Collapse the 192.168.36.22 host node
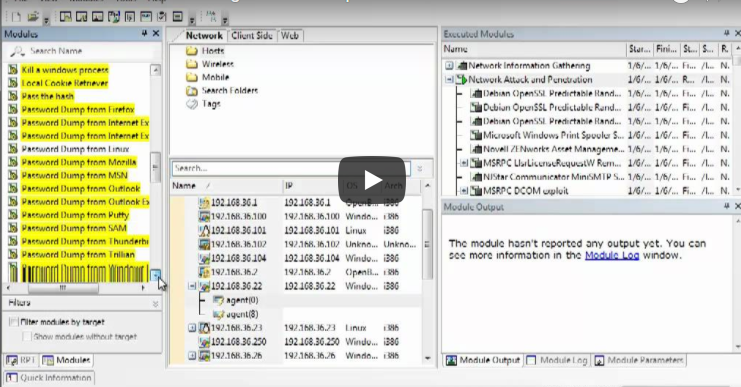The image size is (741, 387). [192, 286]
